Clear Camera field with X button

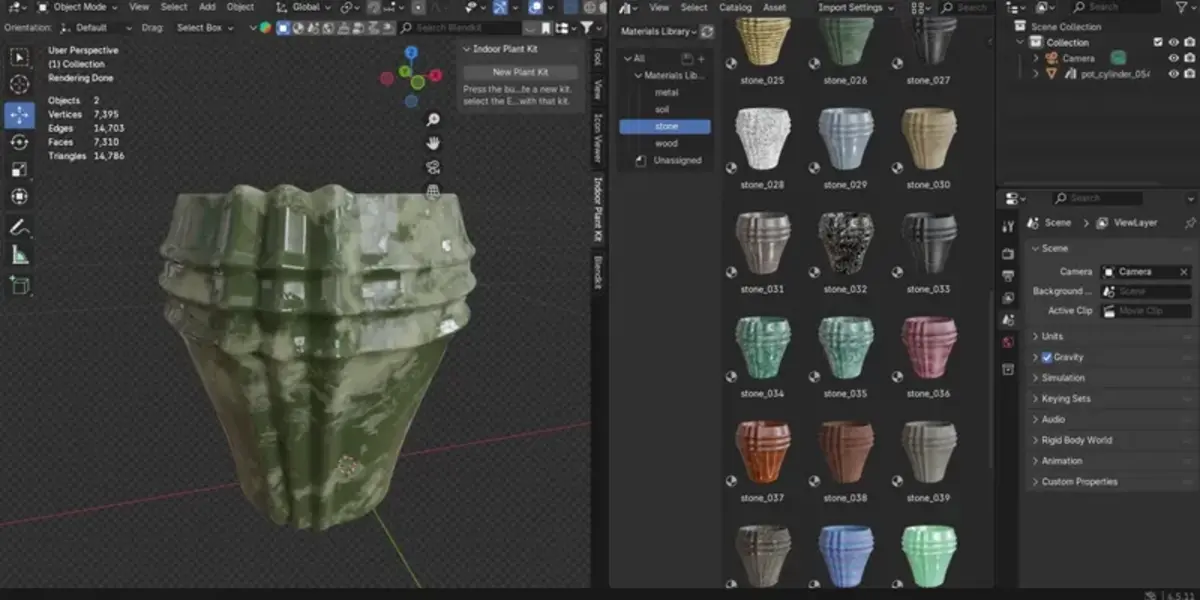(x=1184, y=272)
